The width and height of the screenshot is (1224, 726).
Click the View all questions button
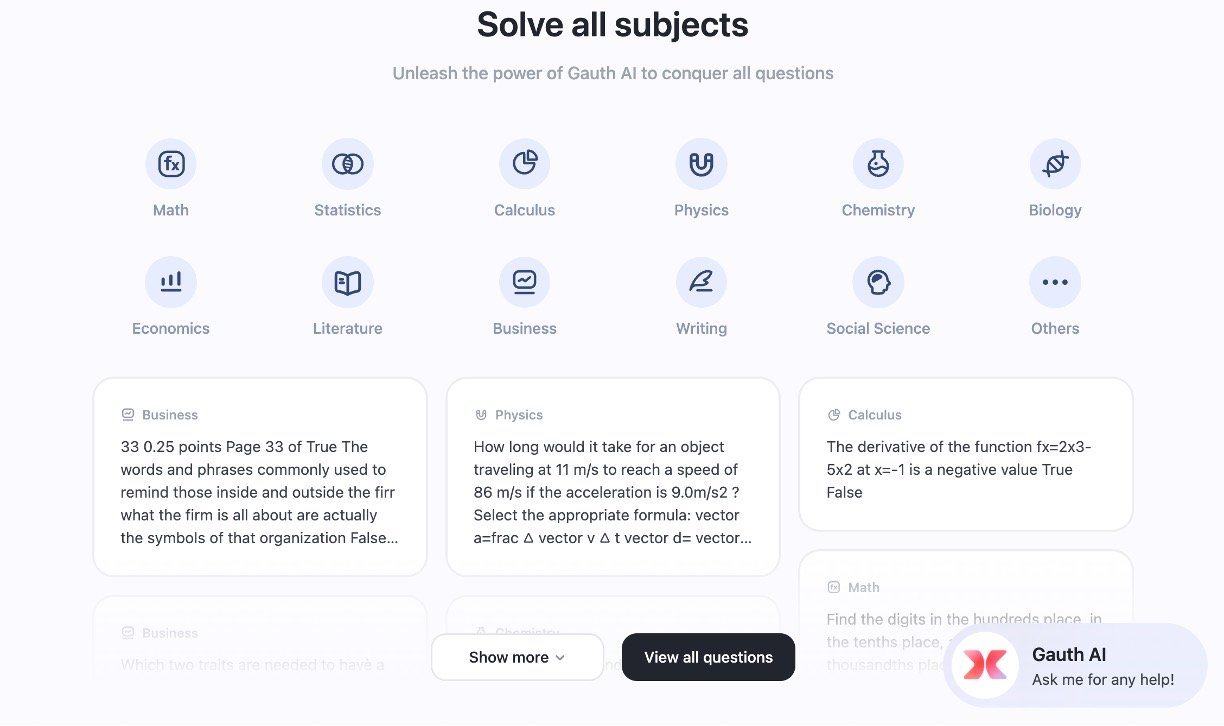point(708,657)
